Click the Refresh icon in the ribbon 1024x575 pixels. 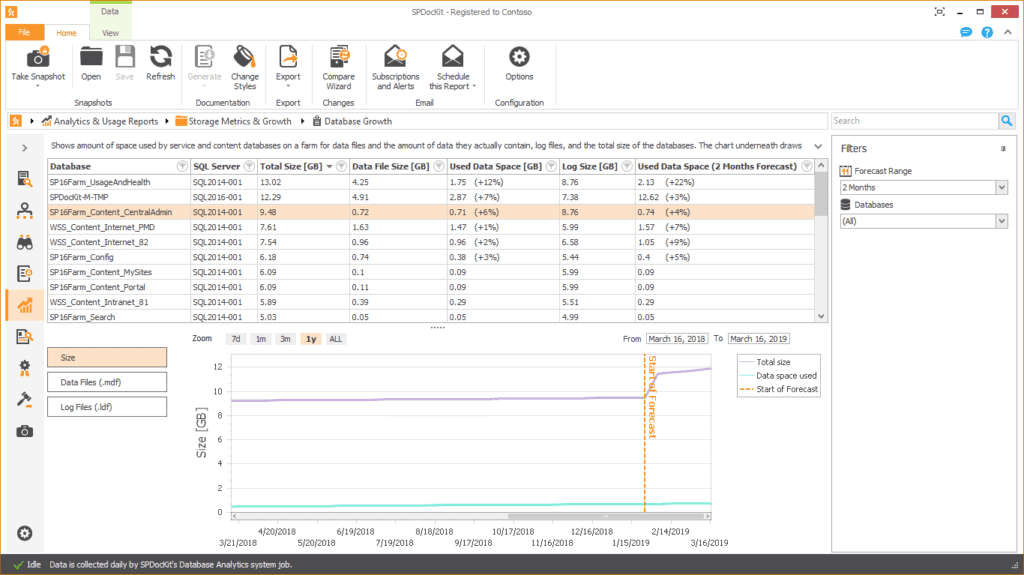(161, 58)
